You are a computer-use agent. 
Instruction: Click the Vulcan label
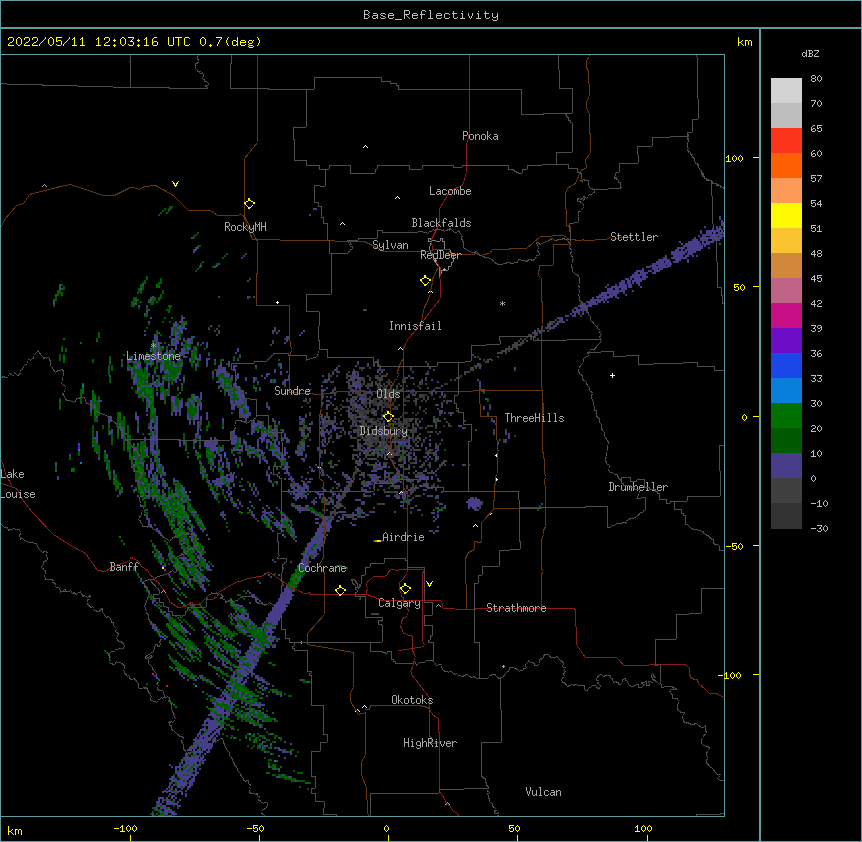(x=543, y=792)
